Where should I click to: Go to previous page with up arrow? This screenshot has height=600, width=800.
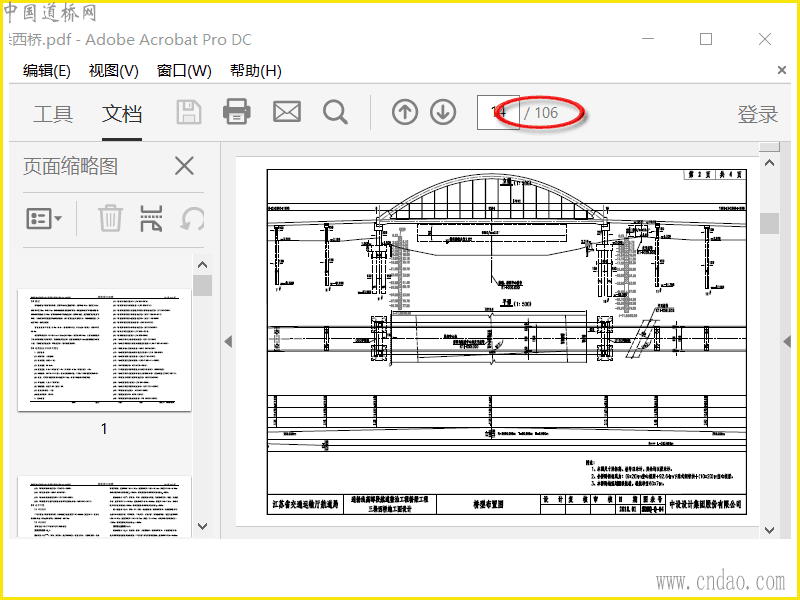point(405,112)
